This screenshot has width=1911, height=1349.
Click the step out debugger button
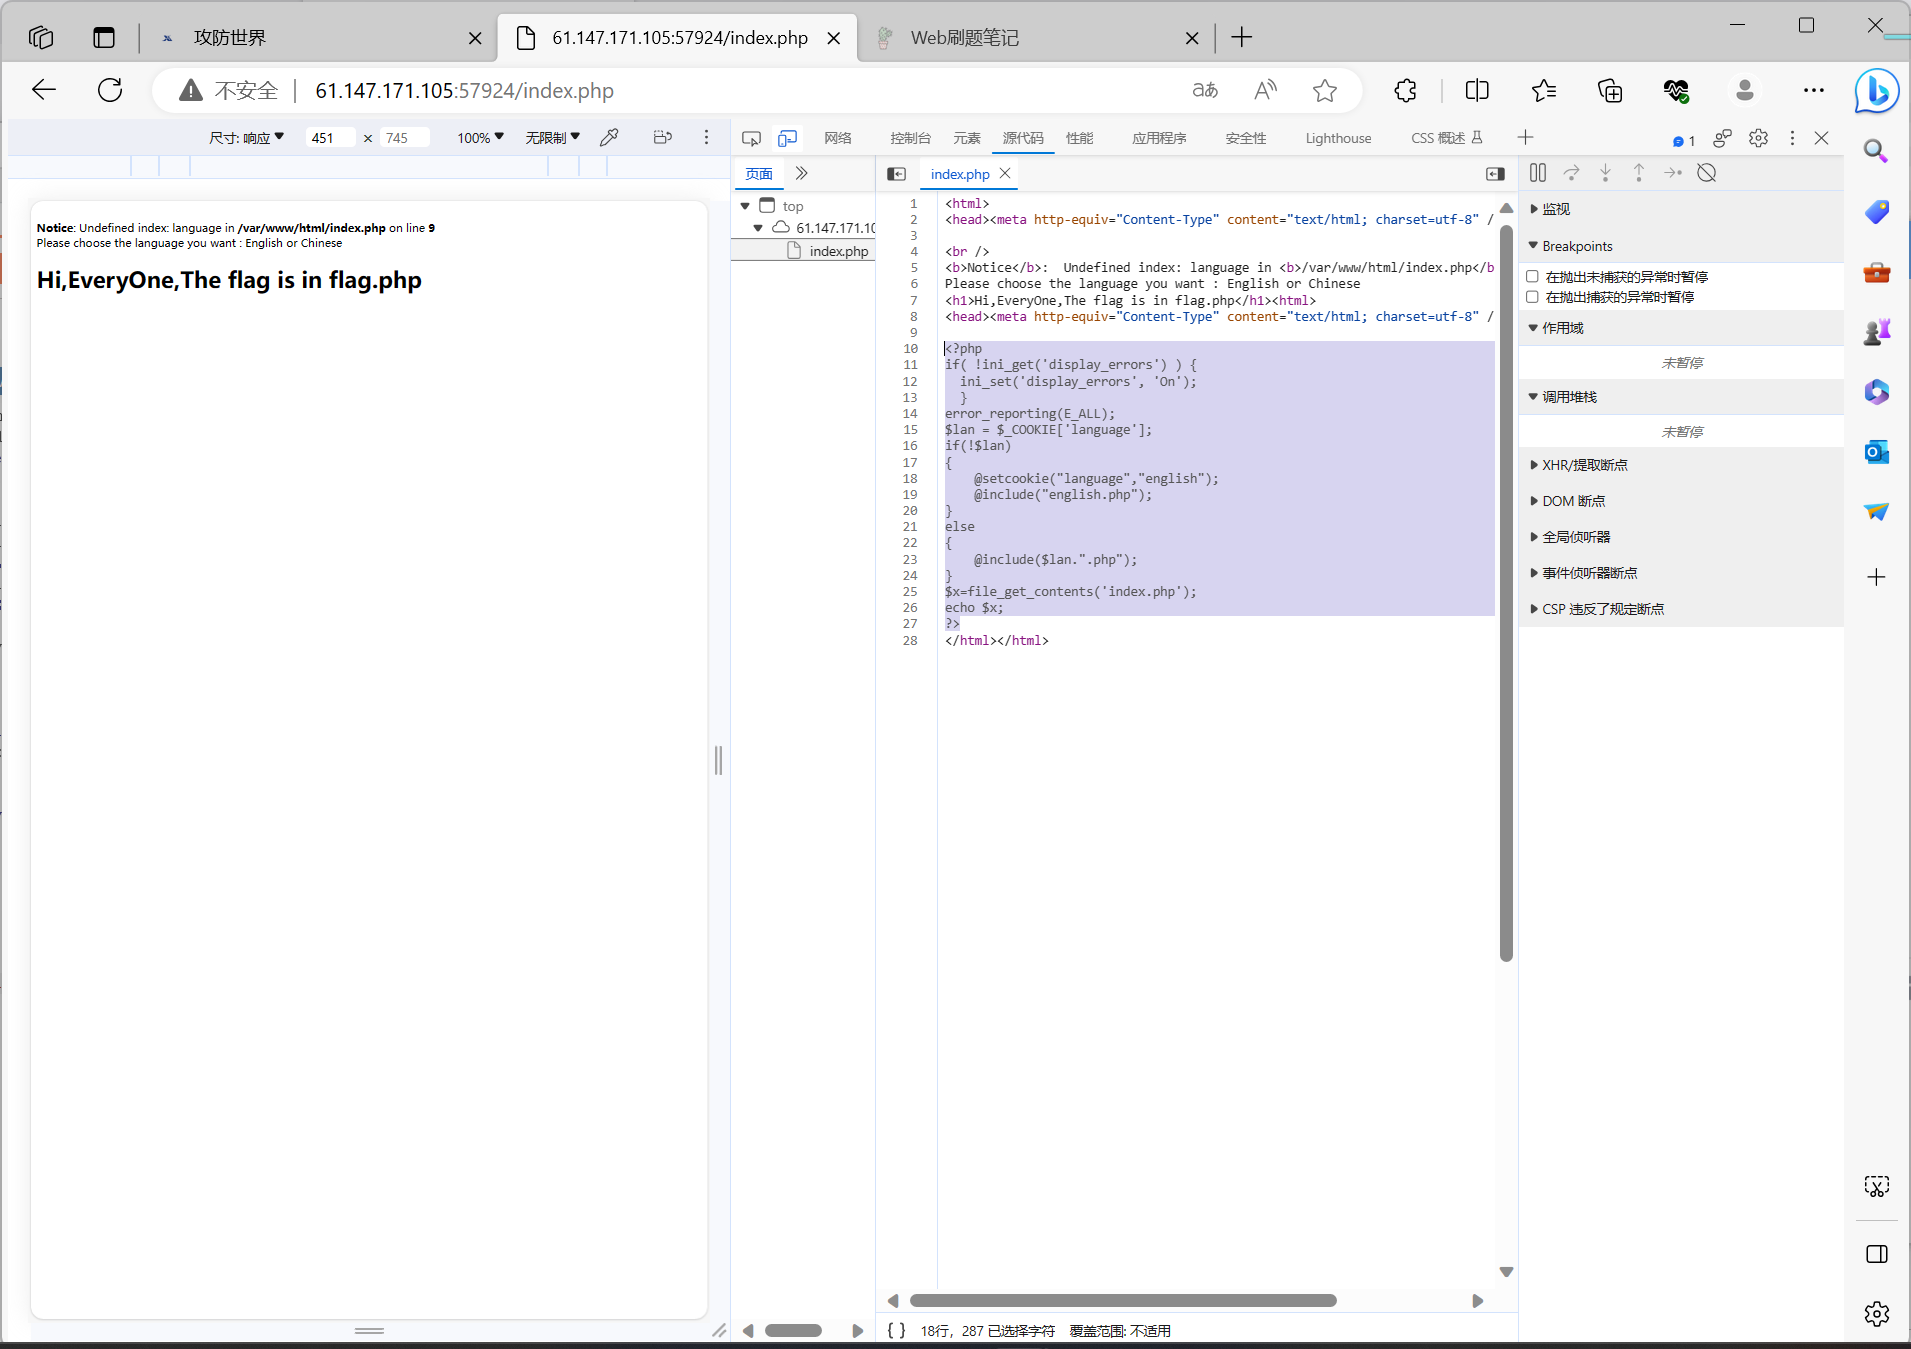click(x=1639, y=173)
